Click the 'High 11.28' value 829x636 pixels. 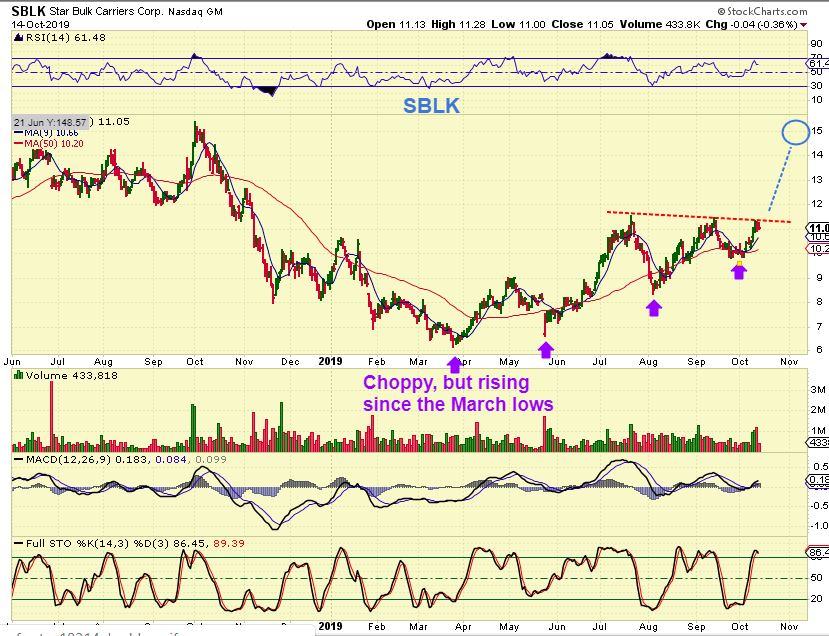[x=458, y=24]
